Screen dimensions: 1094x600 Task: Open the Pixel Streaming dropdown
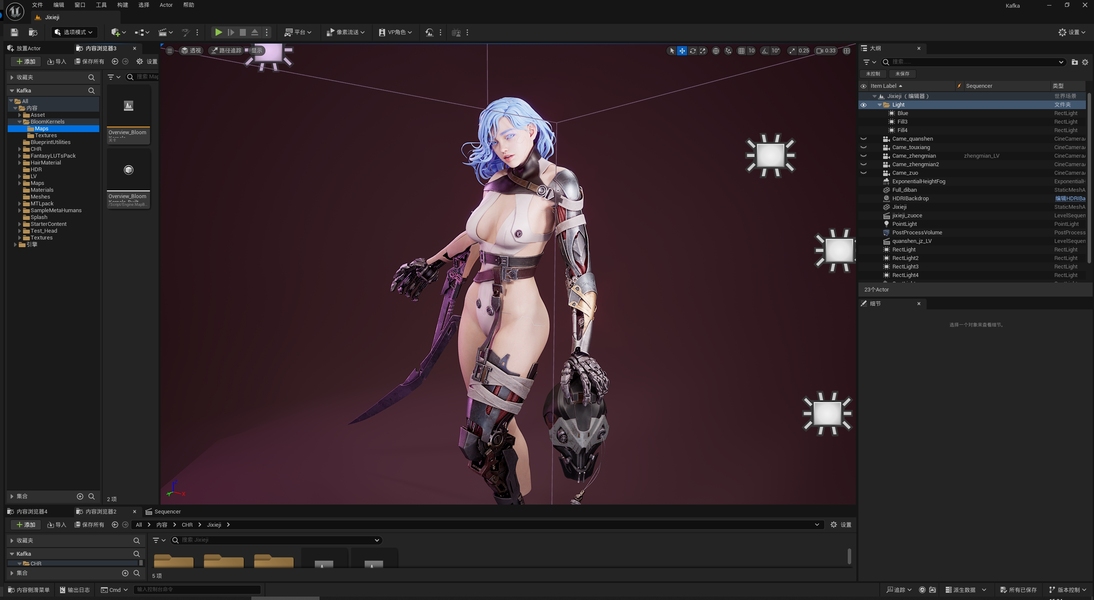[x=346, y=32]
